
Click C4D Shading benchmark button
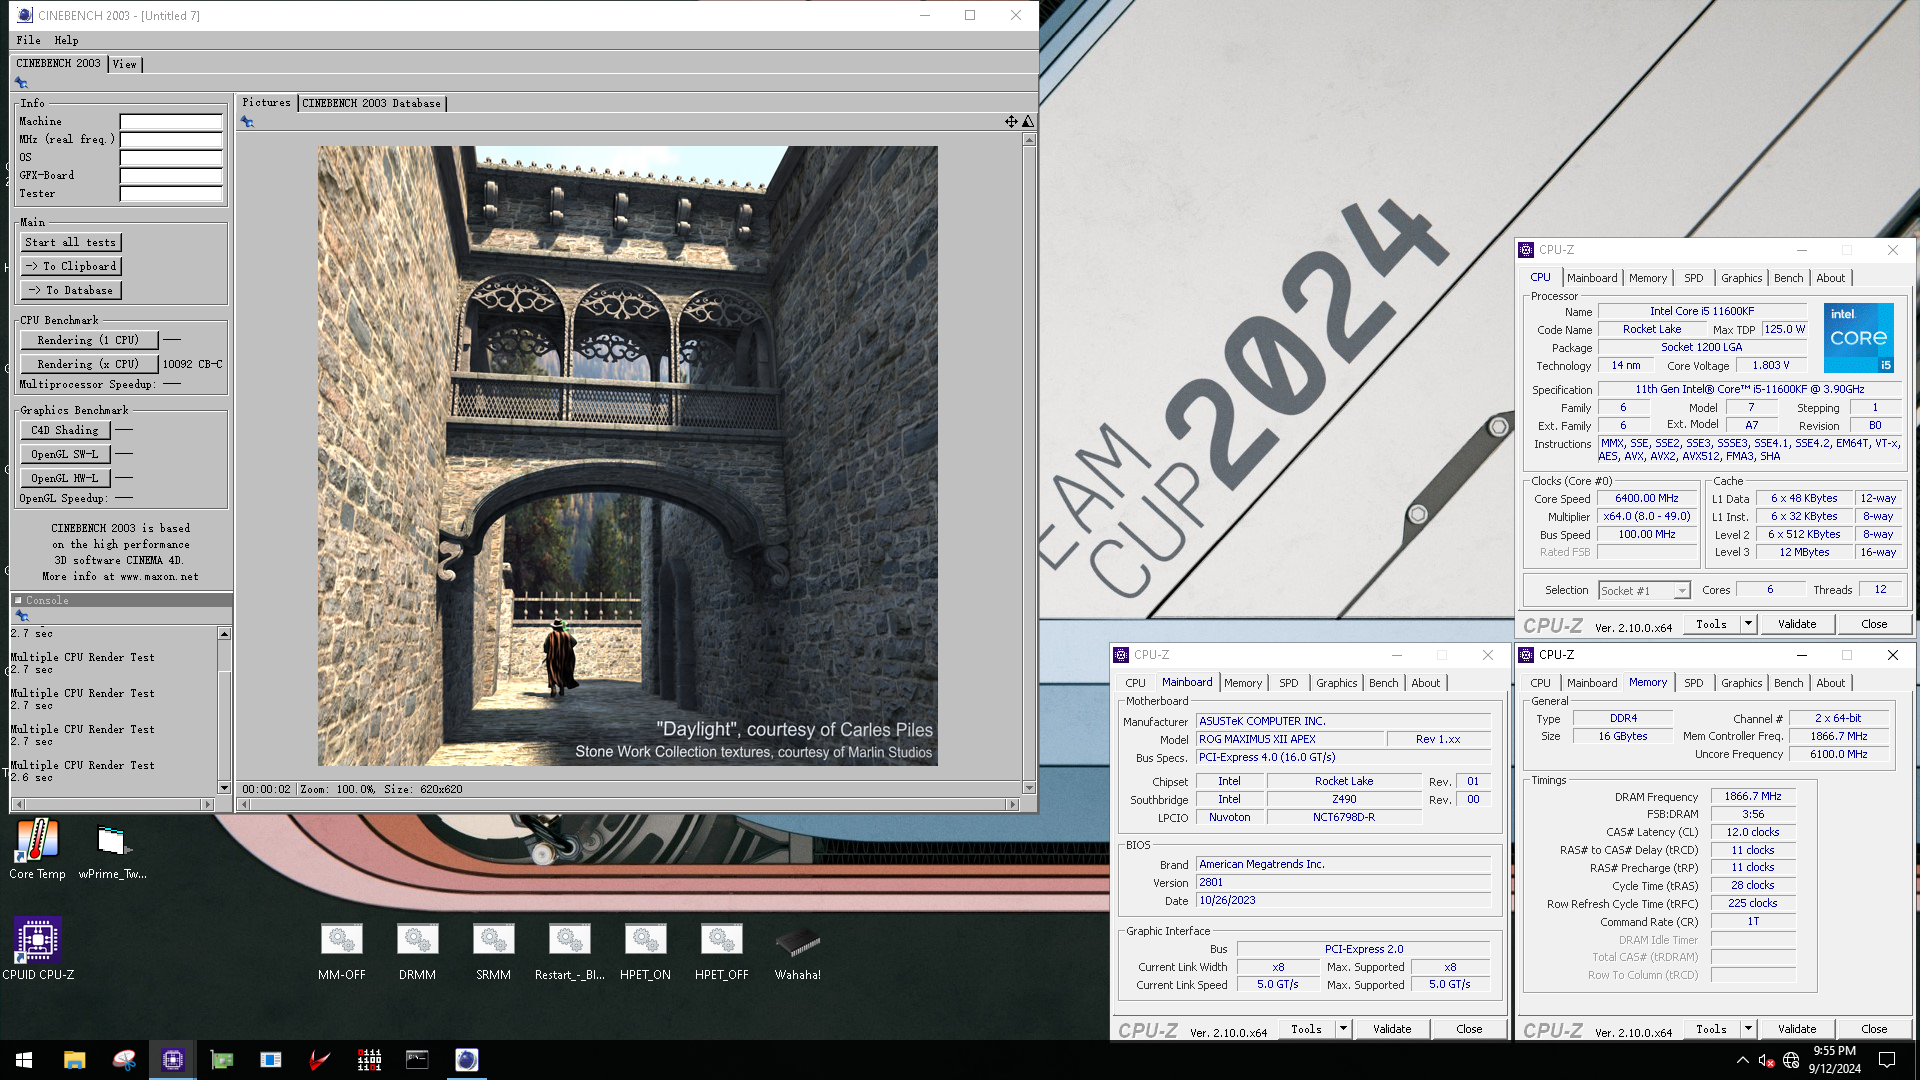pos(65,430)
